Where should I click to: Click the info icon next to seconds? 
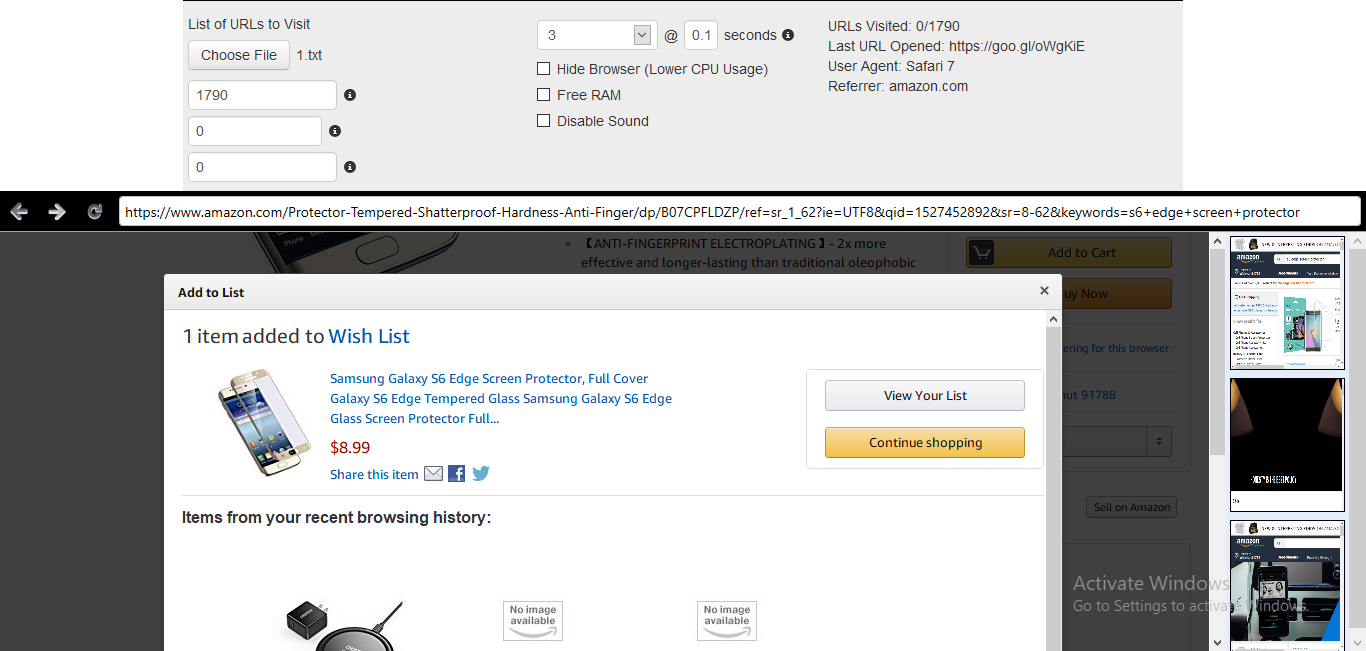(788, 35)
